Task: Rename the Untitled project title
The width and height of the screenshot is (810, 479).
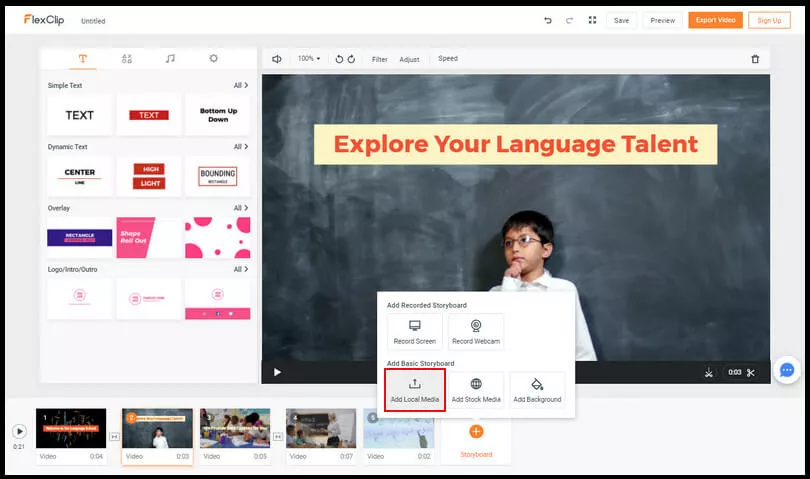Action: (93, 21)
